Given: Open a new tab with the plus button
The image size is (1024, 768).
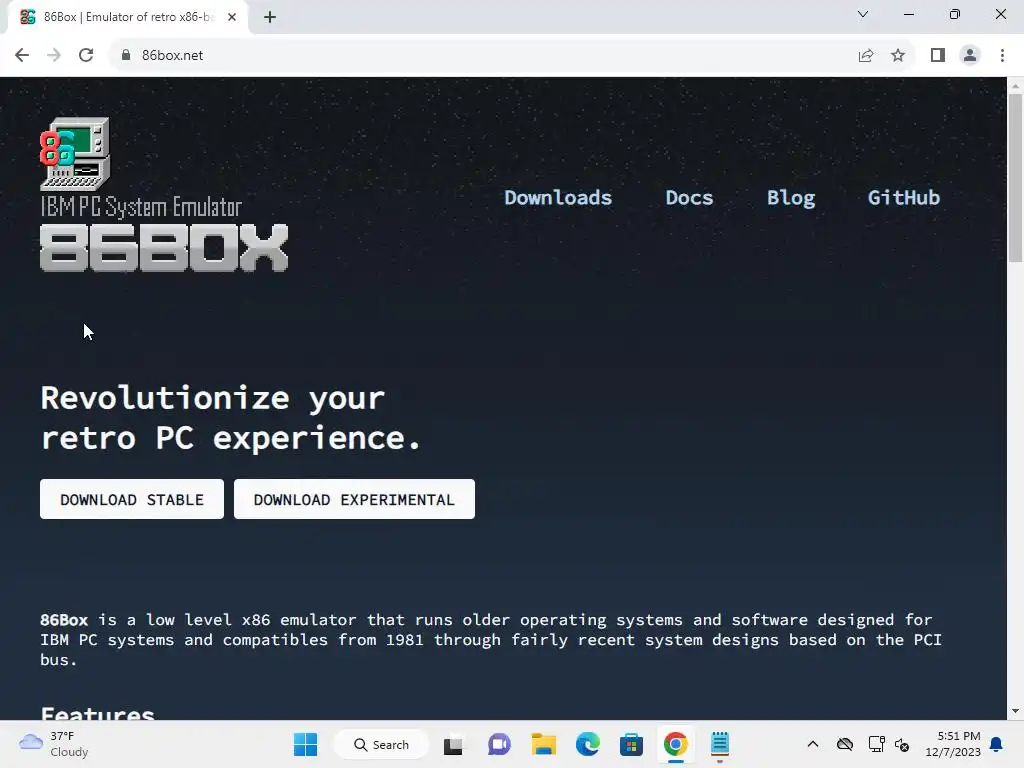Looking at the screenshot, I should click(270, 17).
